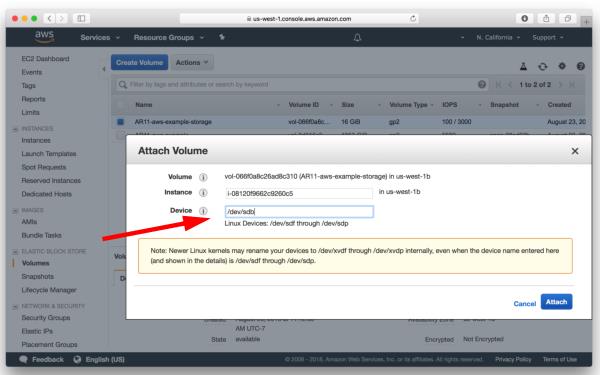Image resolution: width=600 pixels, height=375 pixels.
Task: Open Snapshots in the sidebar
Action: pos(38,276)
